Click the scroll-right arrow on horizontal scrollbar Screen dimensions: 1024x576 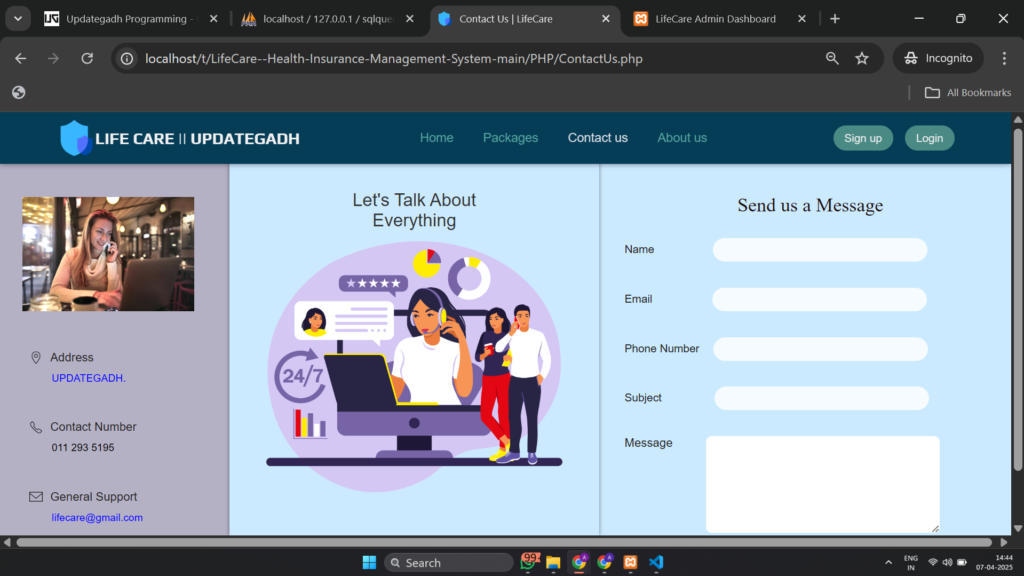click(1004, 542)
